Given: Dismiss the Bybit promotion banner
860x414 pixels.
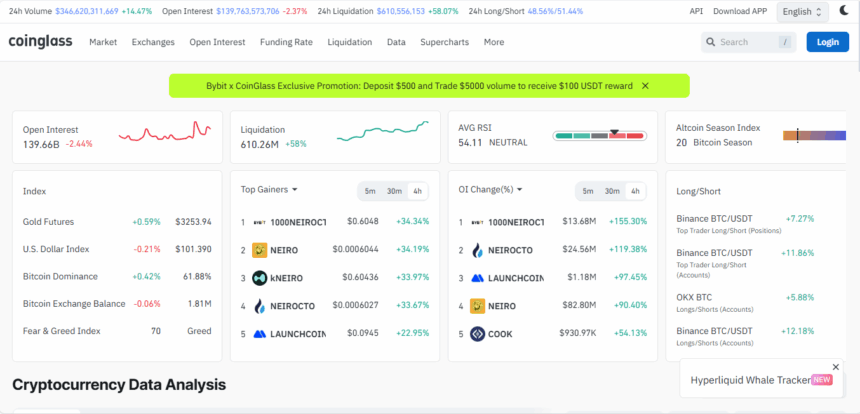Looking at the screenshot, I should 646,86.
